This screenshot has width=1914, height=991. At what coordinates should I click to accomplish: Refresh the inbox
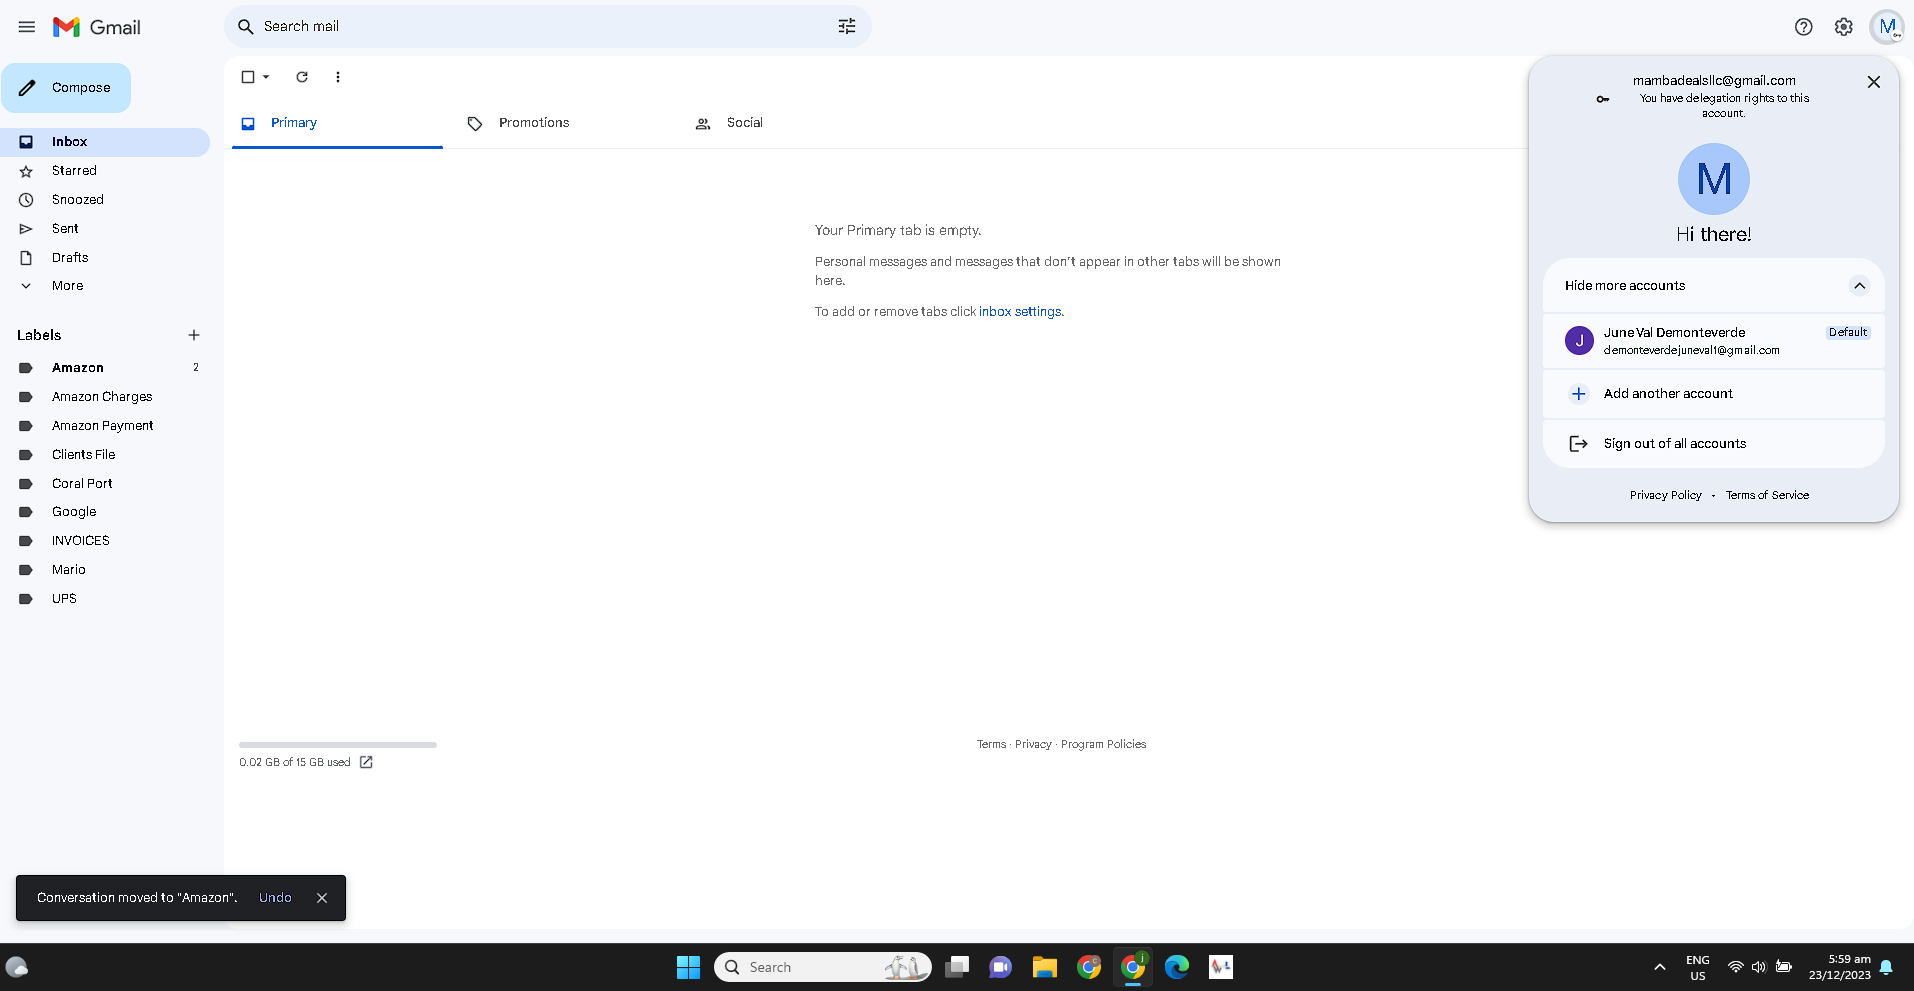(302, 77)
